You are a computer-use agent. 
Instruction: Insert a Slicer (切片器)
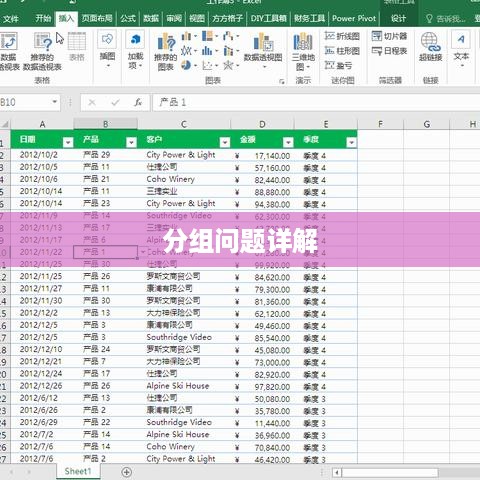389,36
